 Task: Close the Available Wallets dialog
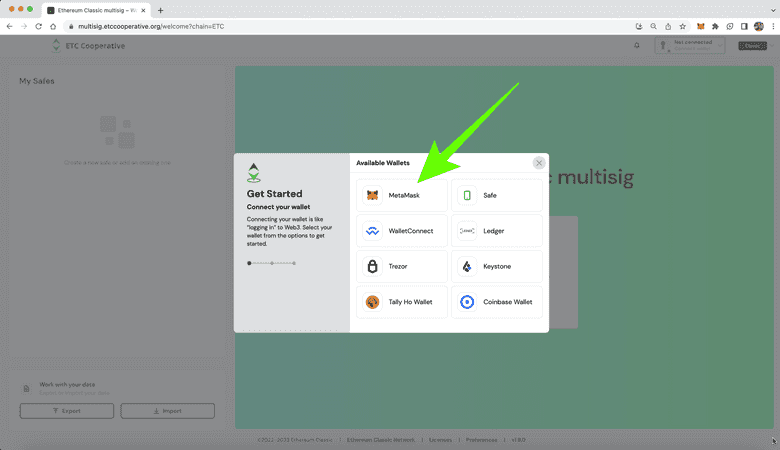[539, 162]
